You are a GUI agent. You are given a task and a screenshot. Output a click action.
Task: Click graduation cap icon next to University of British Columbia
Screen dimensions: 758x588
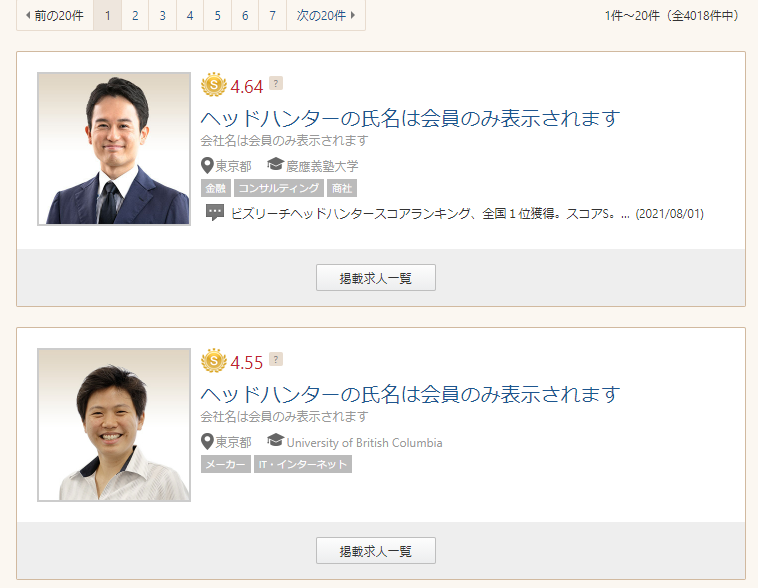pos(275,441)
